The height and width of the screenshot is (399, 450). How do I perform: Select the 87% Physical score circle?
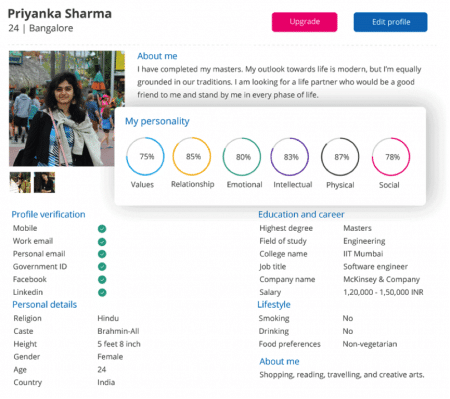tap(340, 157)
